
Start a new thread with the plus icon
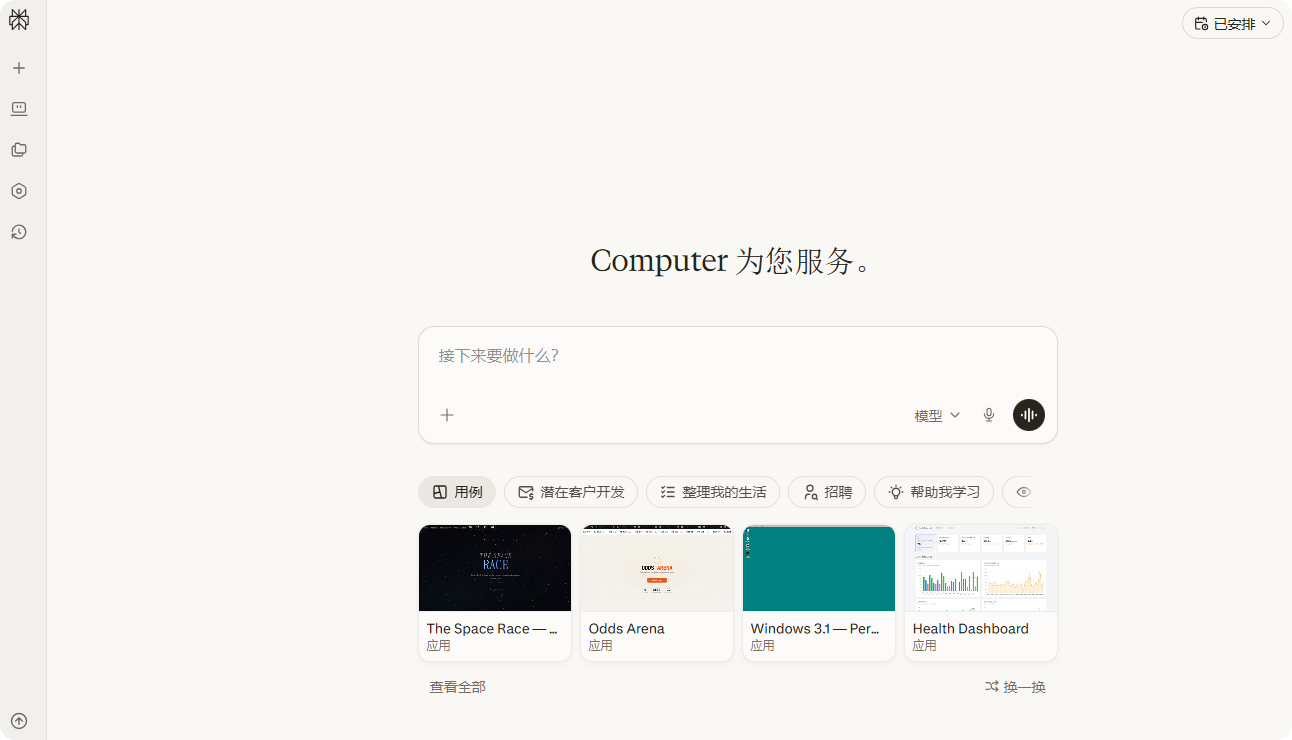pos(19,68)
